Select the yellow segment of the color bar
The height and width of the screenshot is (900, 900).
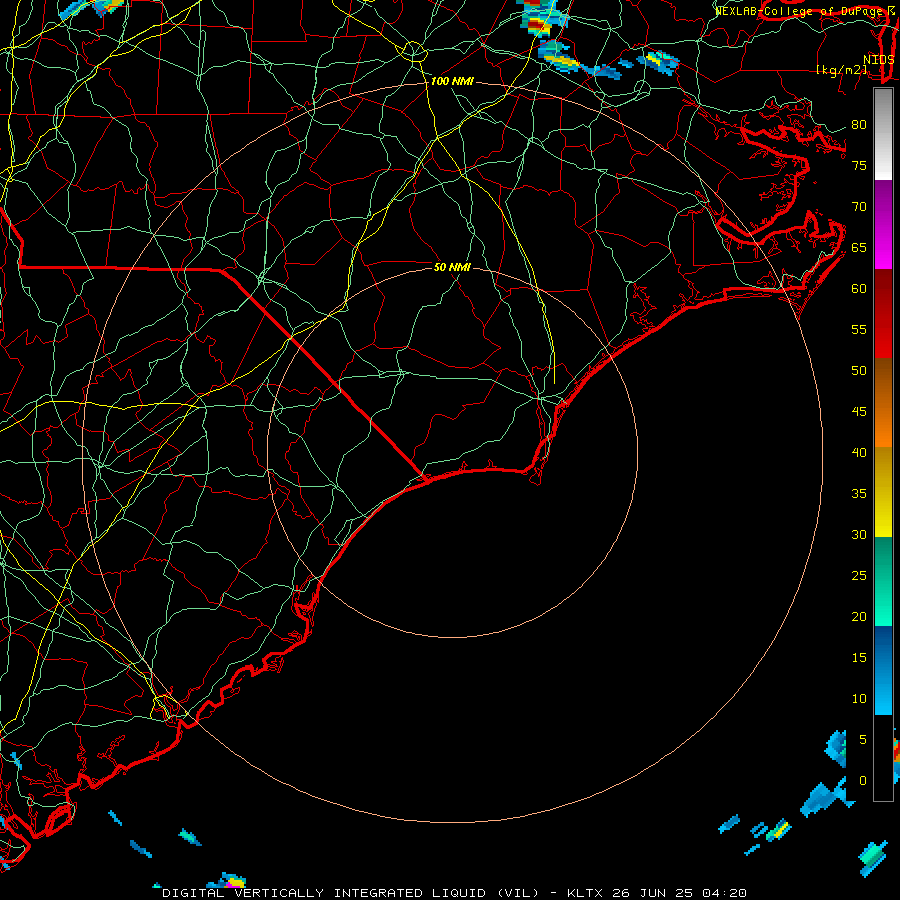[883, 492]
